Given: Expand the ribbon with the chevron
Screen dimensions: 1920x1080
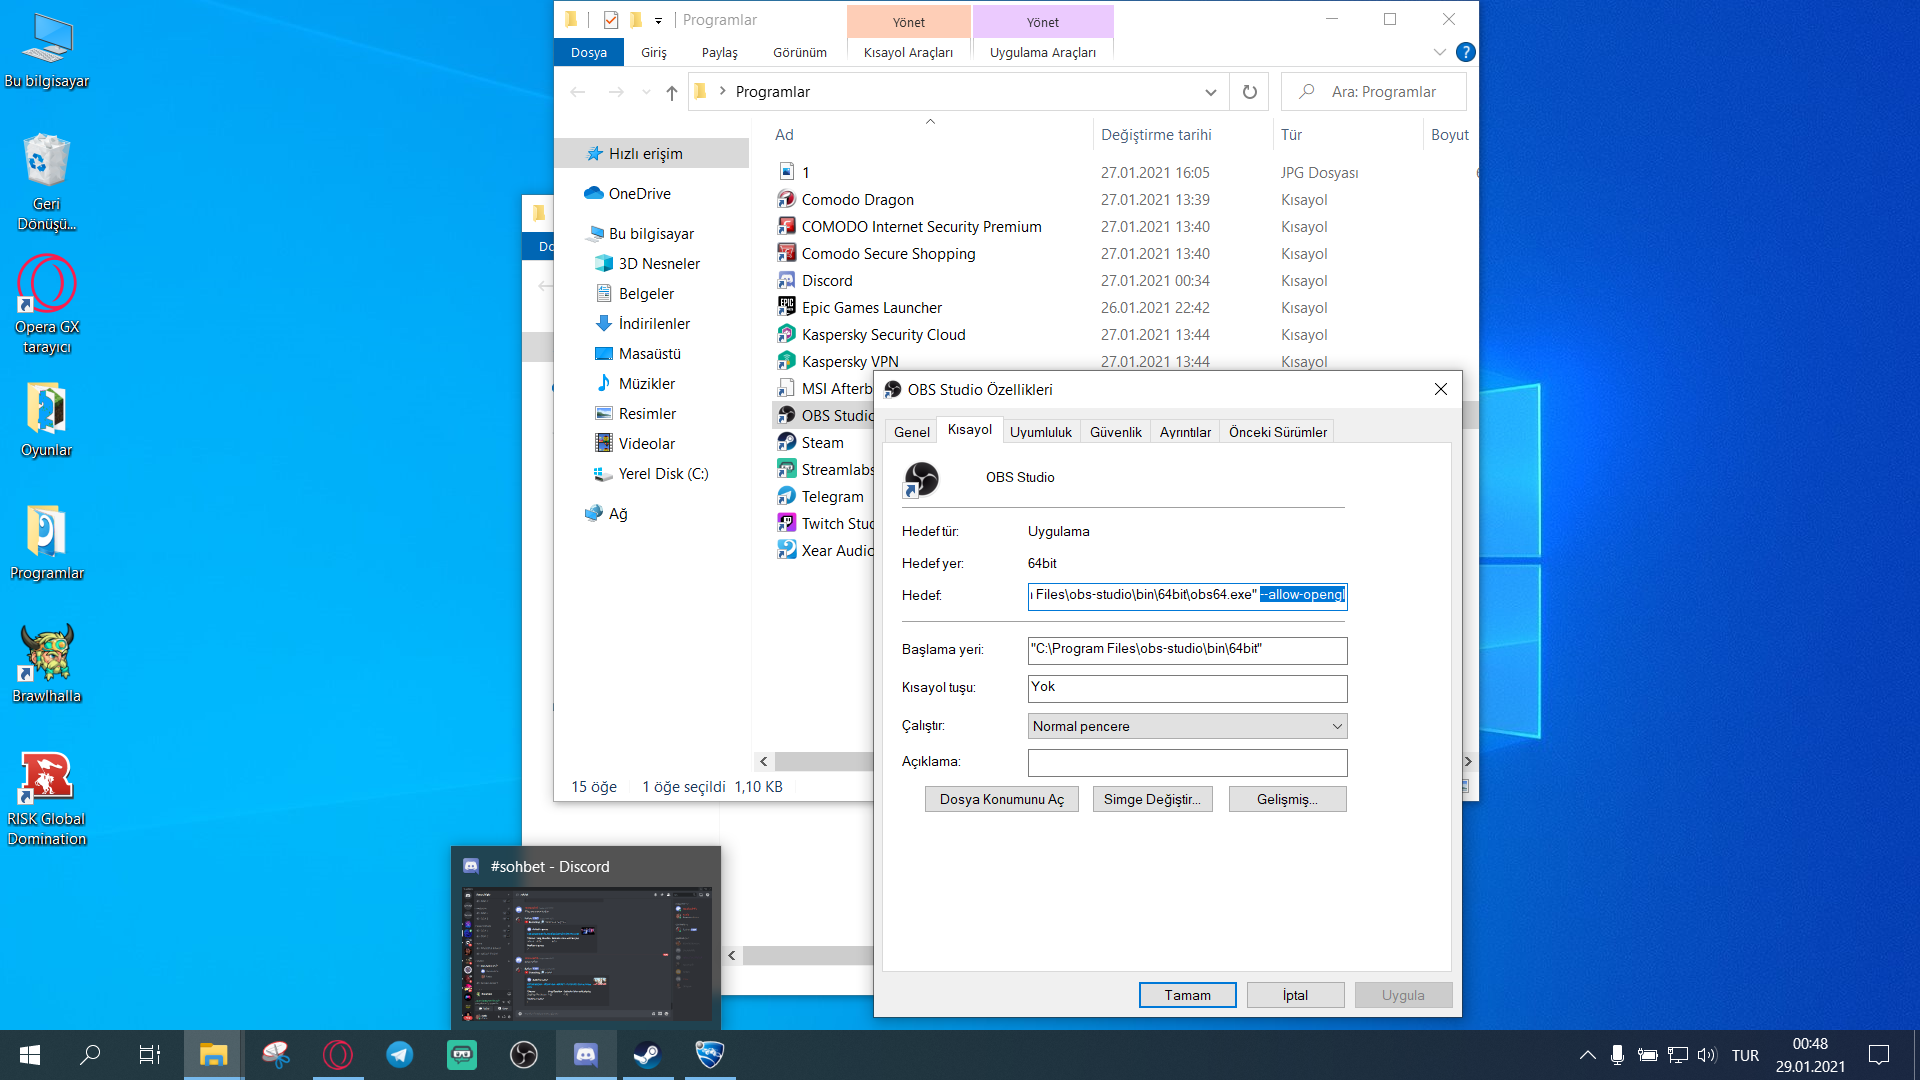Looking at the screenshot, I should click(1439, 52).
